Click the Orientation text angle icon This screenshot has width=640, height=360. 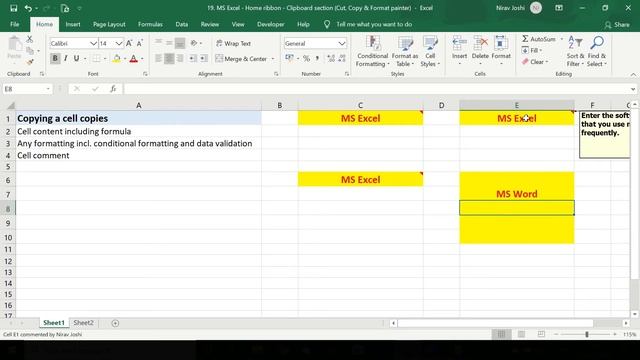[x=194, y=43]
